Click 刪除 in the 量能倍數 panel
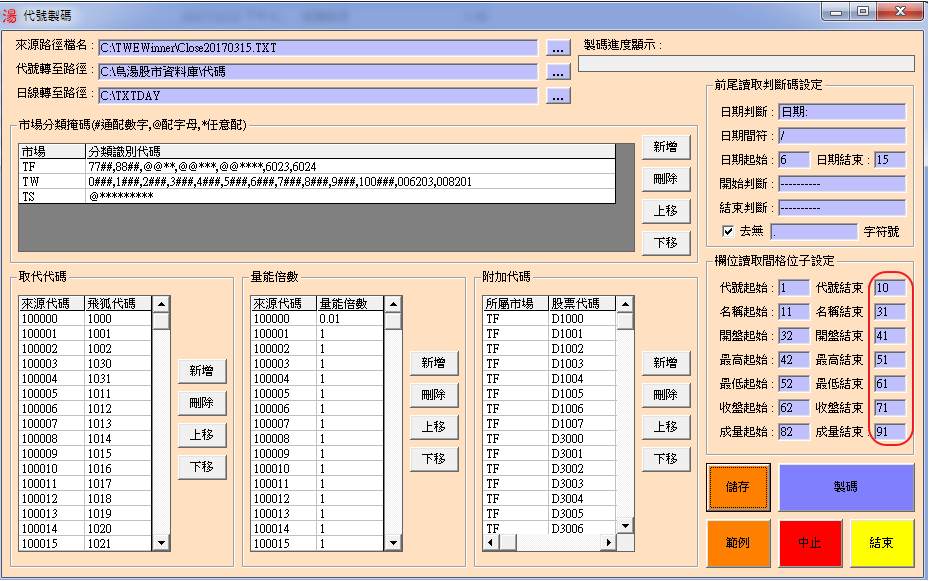This screenshot has width=930, height=581. point(434,395)
